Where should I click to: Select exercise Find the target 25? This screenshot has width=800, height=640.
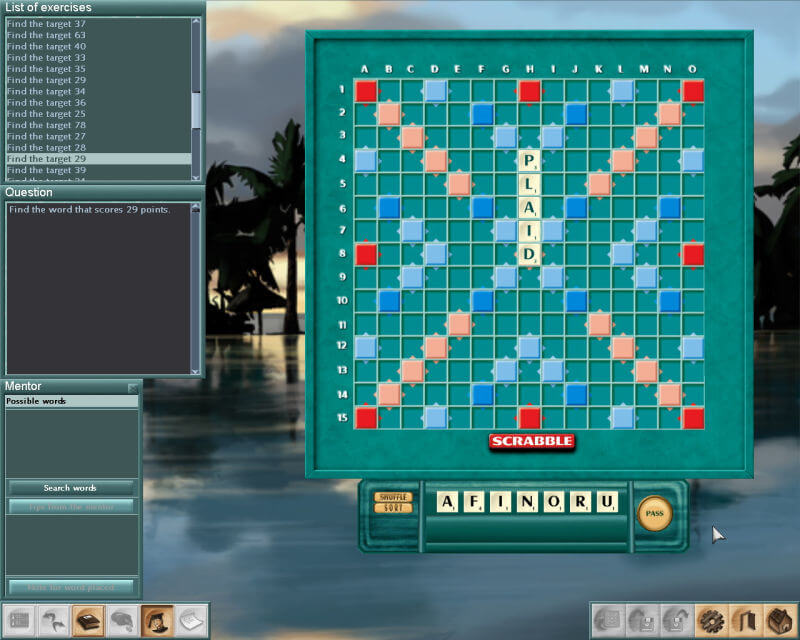[98, 114]
